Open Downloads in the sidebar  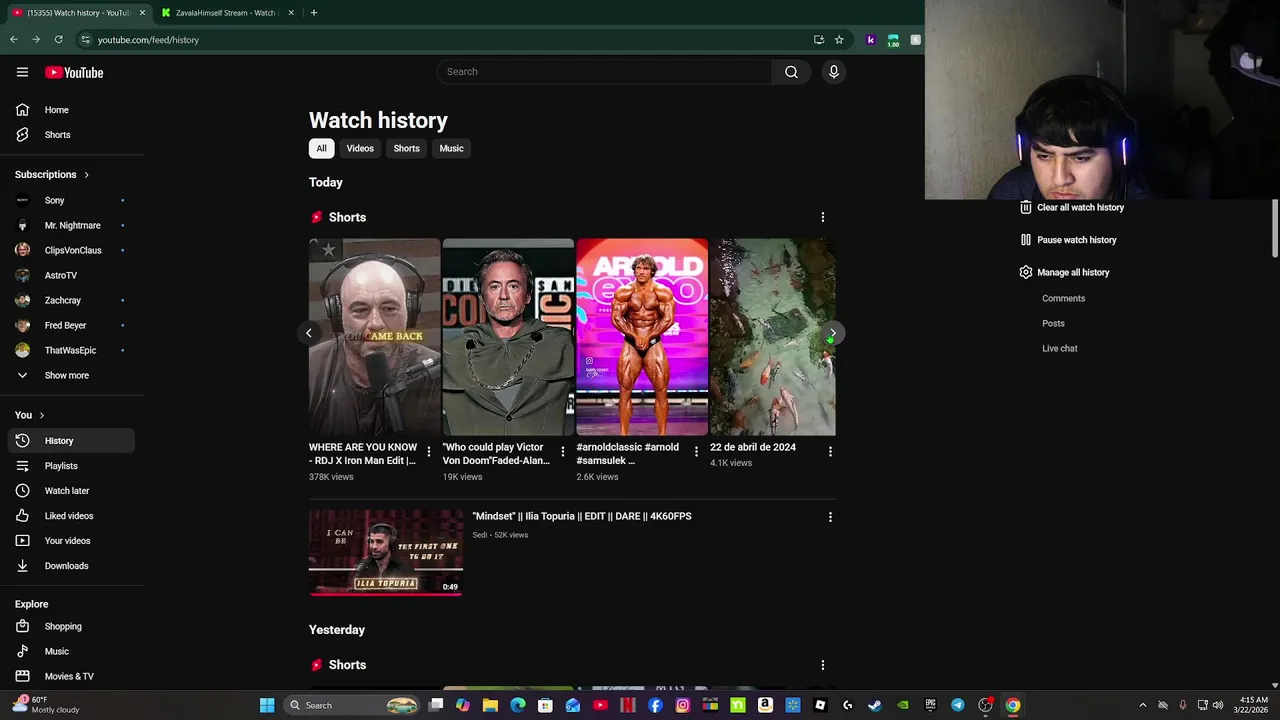(68, 566)
